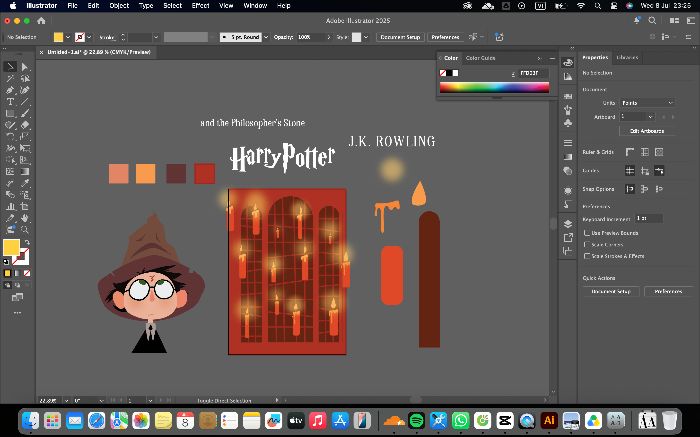This screenshot has height=437, width=700.
Task: Choose the Type tool
Action: (x=10, y=102)
